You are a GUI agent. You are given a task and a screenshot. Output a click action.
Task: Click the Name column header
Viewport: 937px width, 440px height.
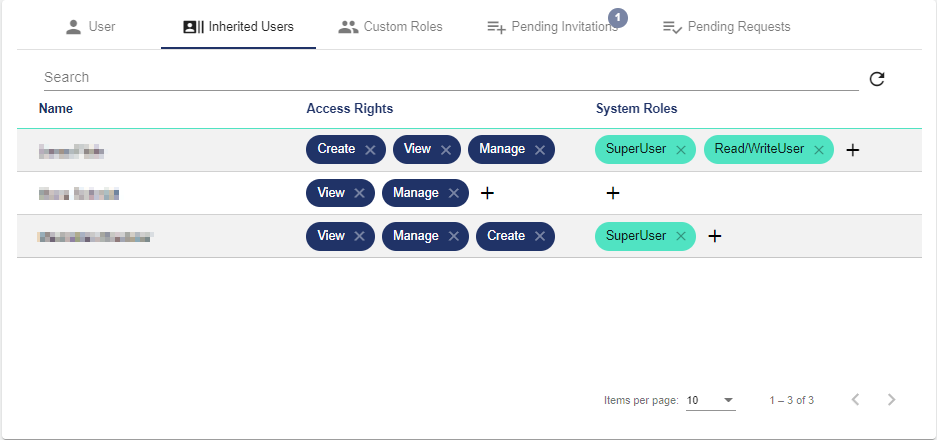(56, 108)
